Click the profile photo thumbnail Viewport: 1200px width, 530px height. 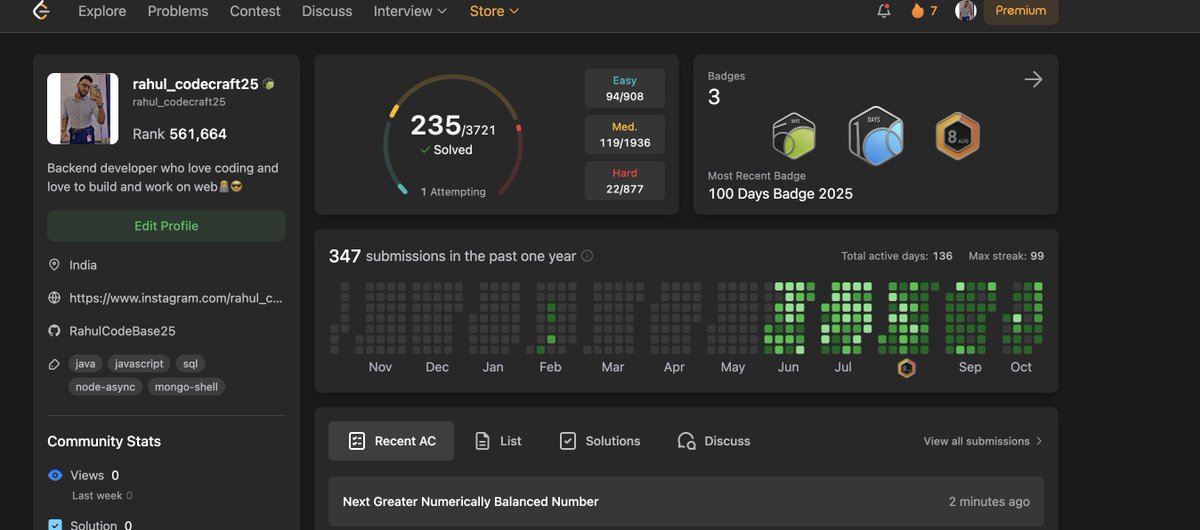[x=83, y=109]
